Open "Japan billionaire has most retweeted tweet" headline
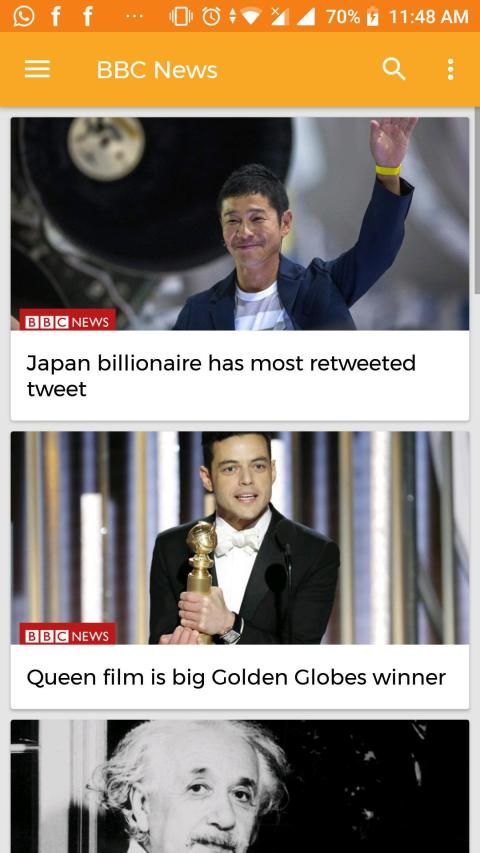 220,375
